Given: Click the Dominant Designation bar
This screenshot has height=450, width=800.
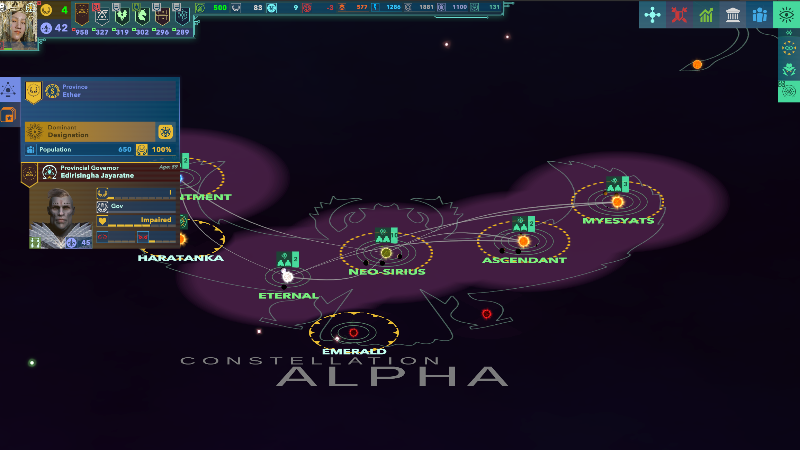Looking at the screenshot, I should (x=90, y=132).
